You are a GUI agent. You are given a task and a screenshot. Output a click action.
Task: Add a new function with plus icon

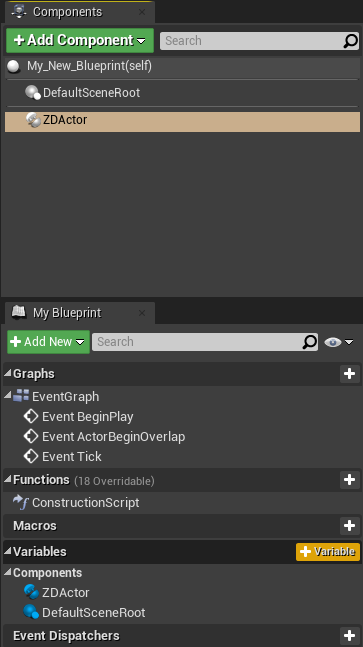349,479
